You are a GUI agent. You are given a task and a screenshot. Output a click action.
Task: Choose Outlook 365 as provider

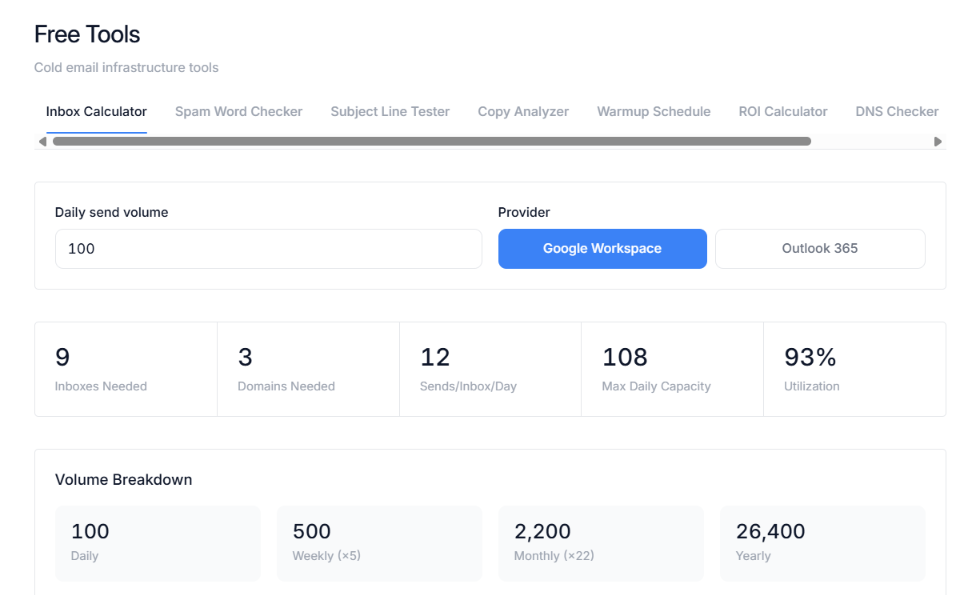click(x=820, y=249)
